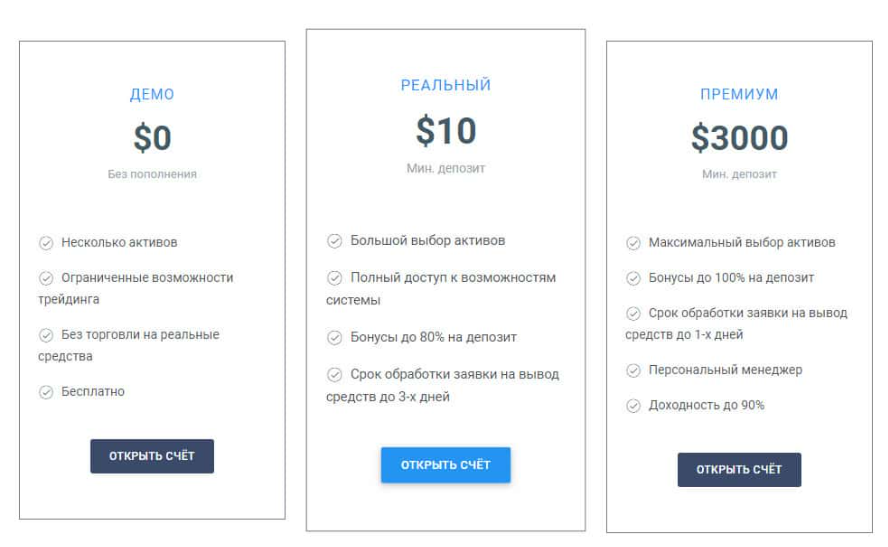Click checkmark icon next to Ограниченные возможности трейдинга
Viewport: 888px width, 547px height.
point(46,277)
